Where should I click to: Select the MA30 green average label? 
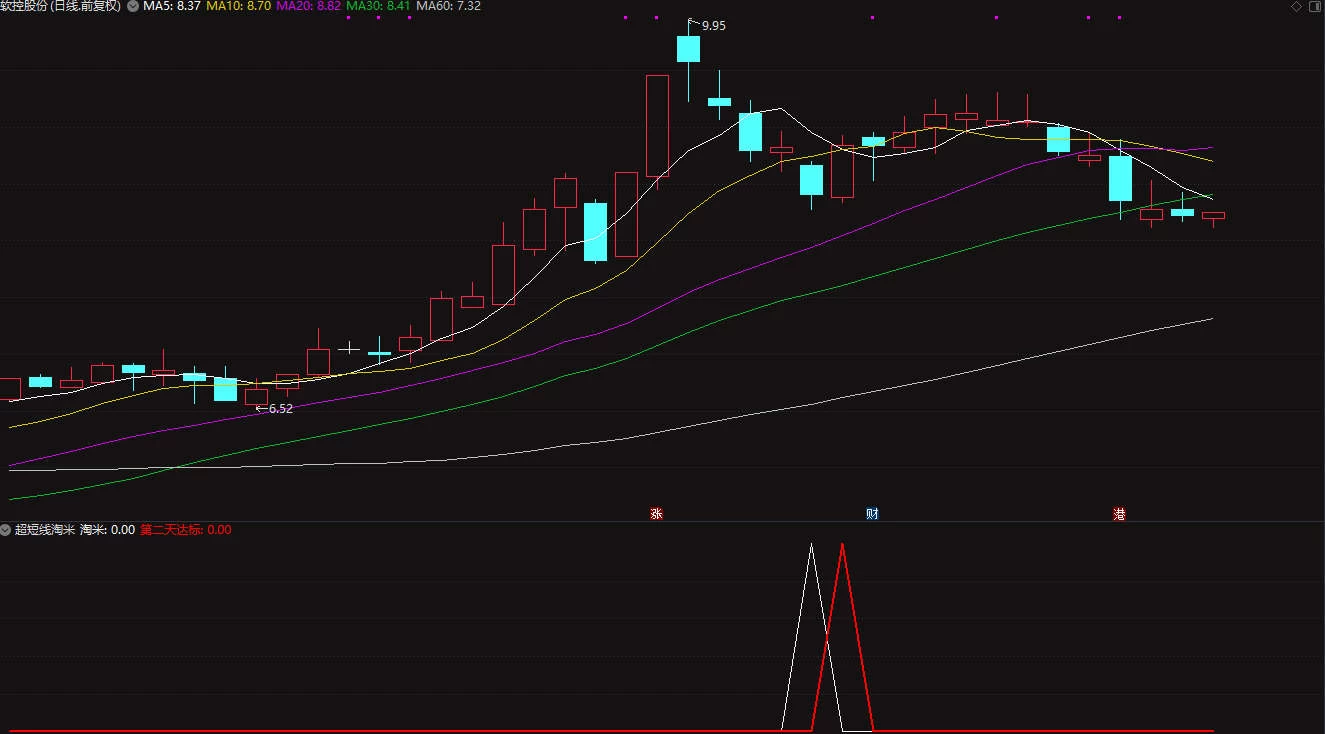pyautogui.click(x=378, y=6)
